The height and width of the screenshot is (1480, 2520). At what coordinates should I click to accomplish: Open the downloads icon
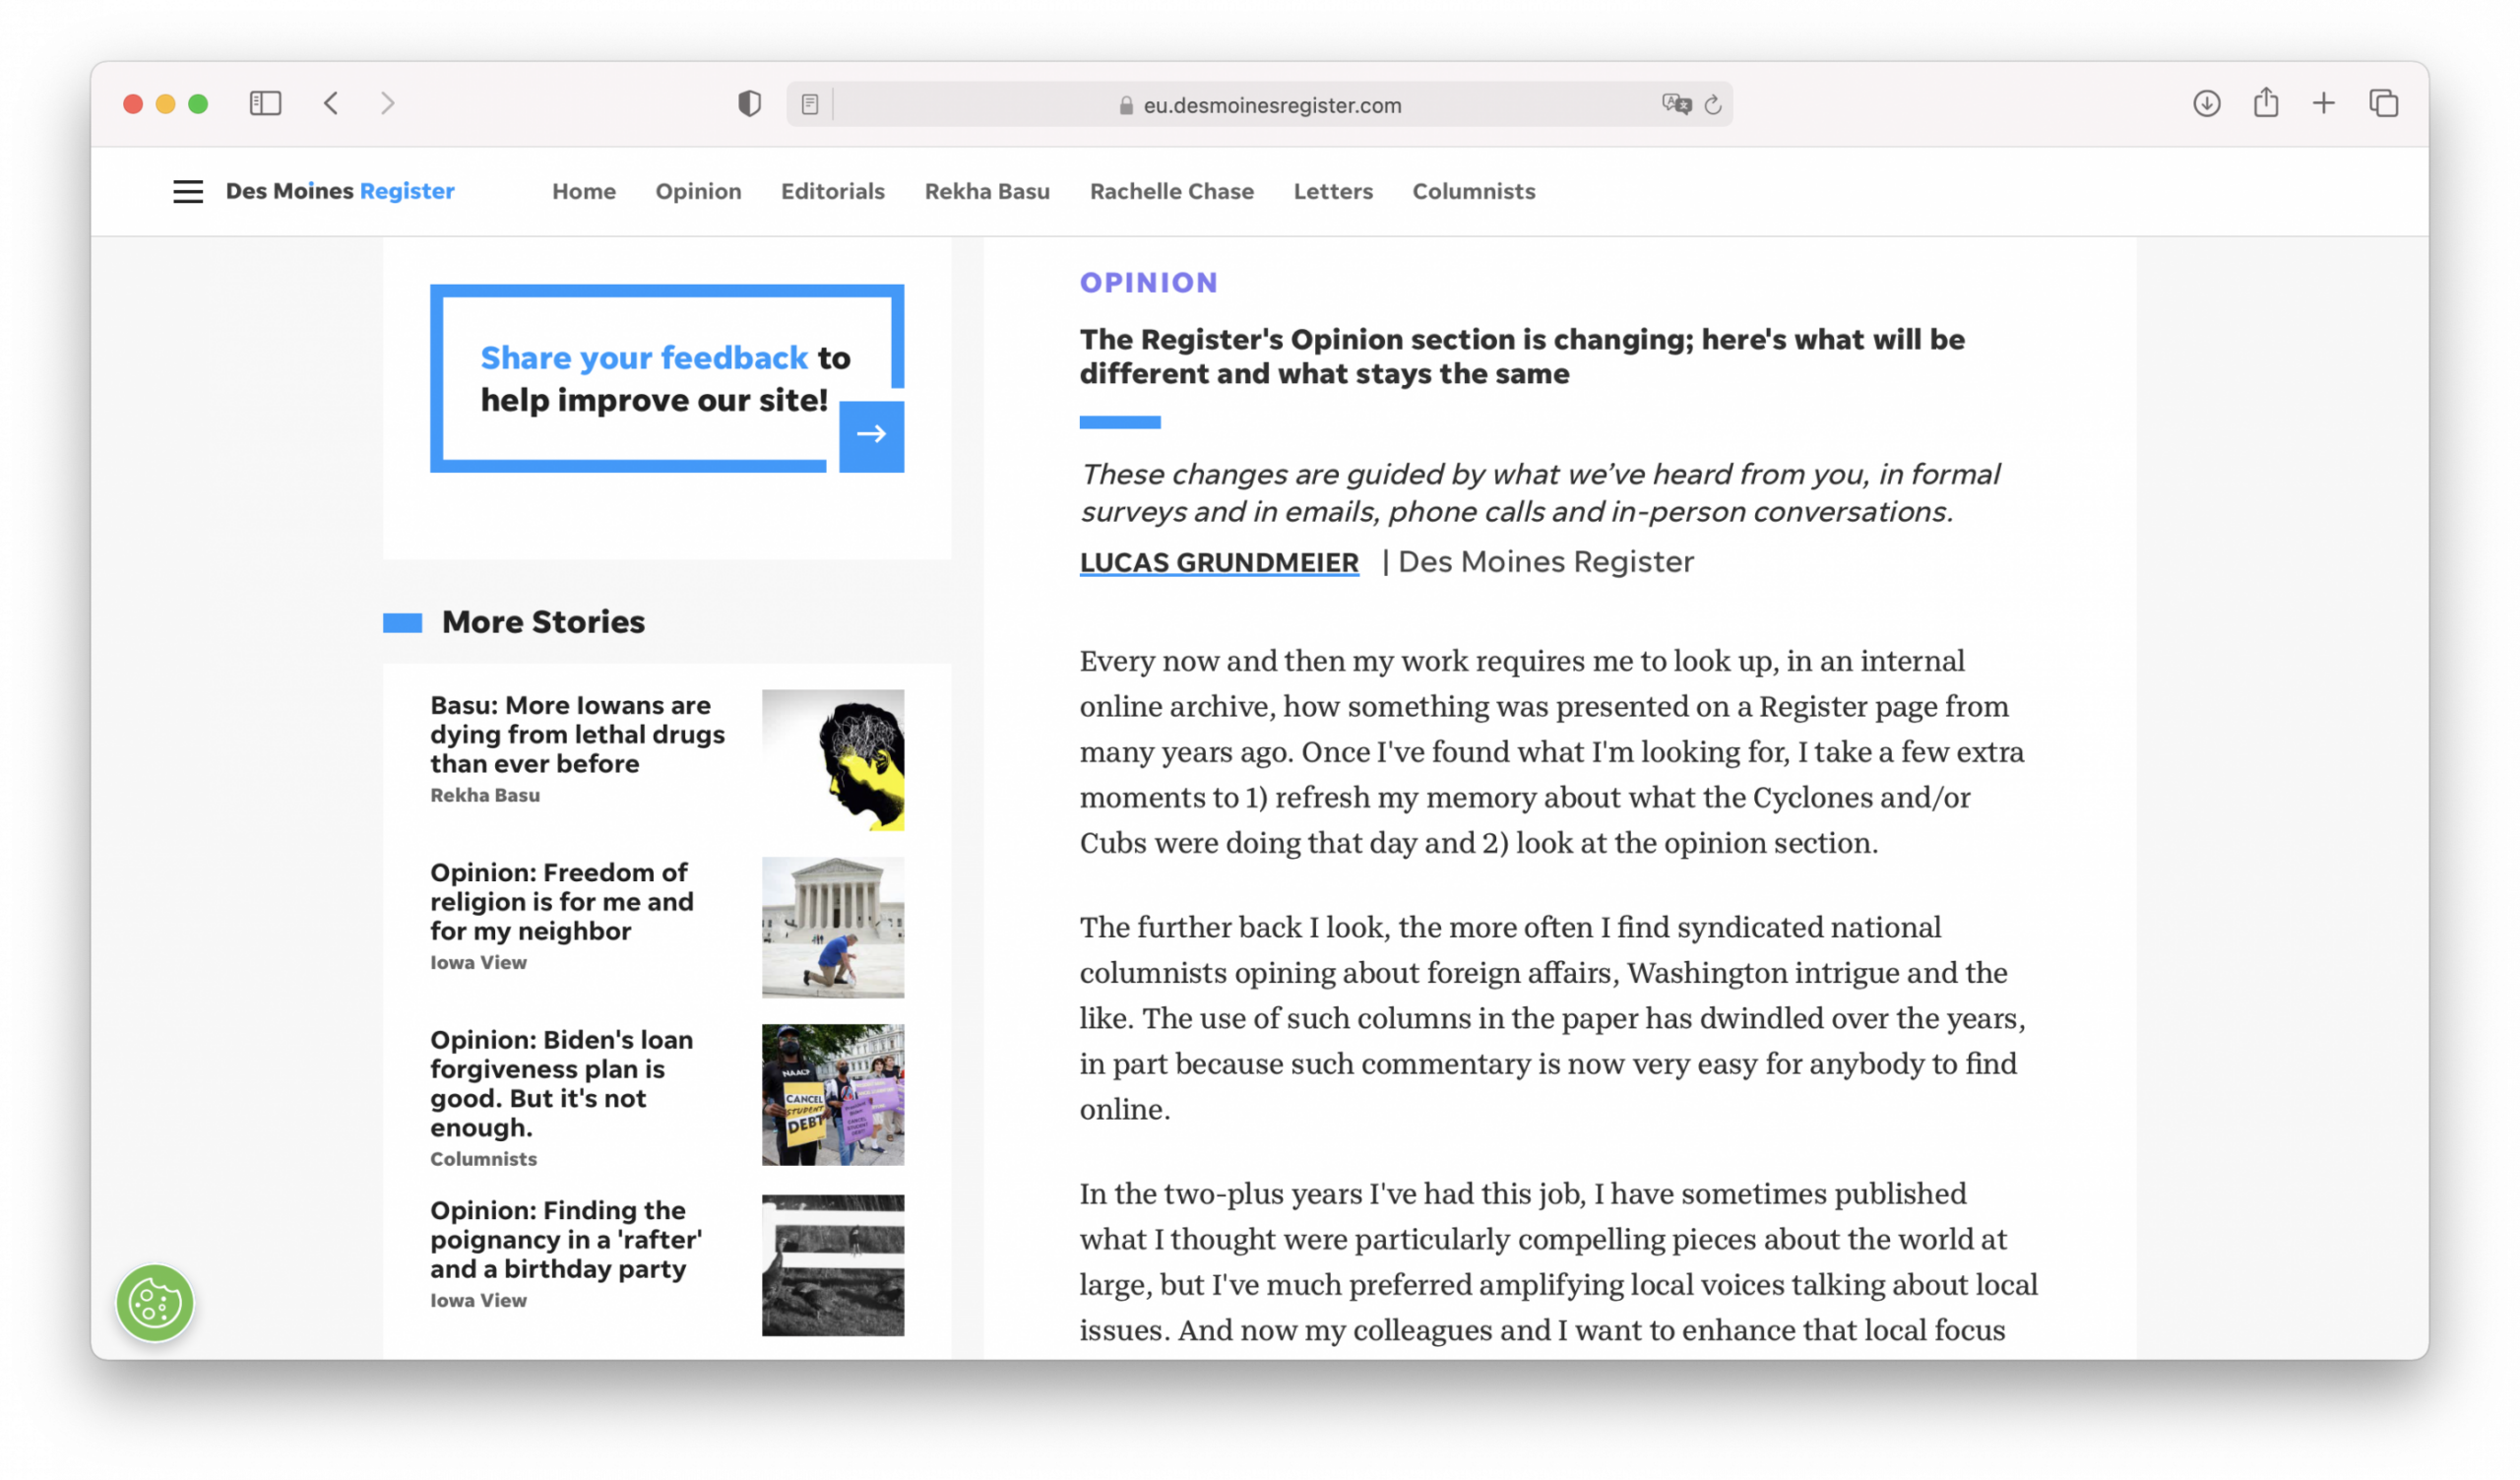2207,103
